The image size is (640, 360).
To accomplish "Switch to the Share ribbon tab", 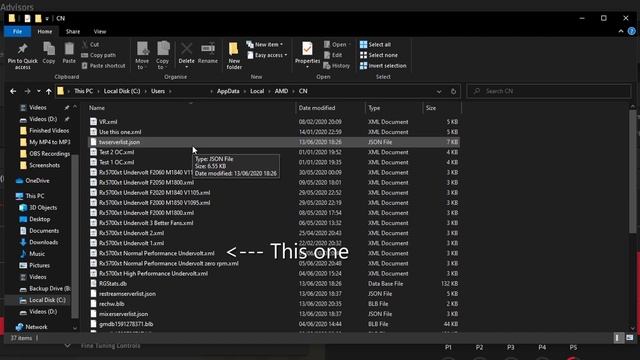I will click(73, 31).
